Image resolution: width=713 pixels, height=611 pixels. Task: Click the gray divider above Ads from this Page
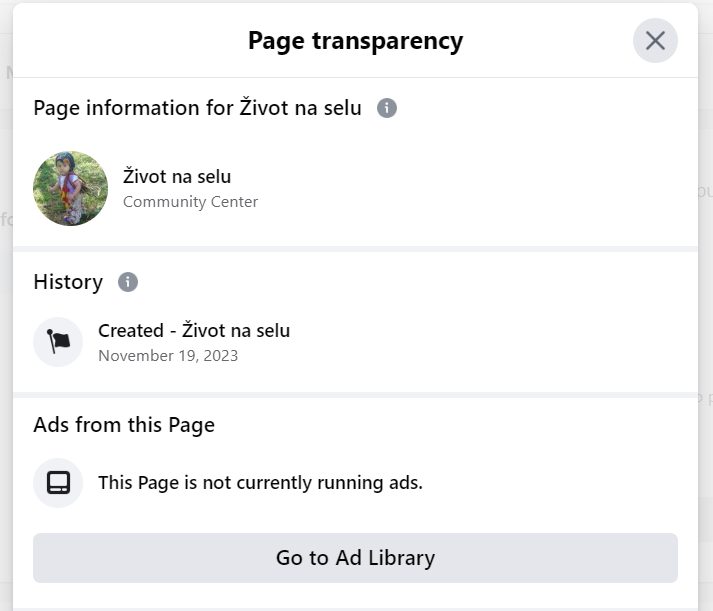[x=355, y=395]
